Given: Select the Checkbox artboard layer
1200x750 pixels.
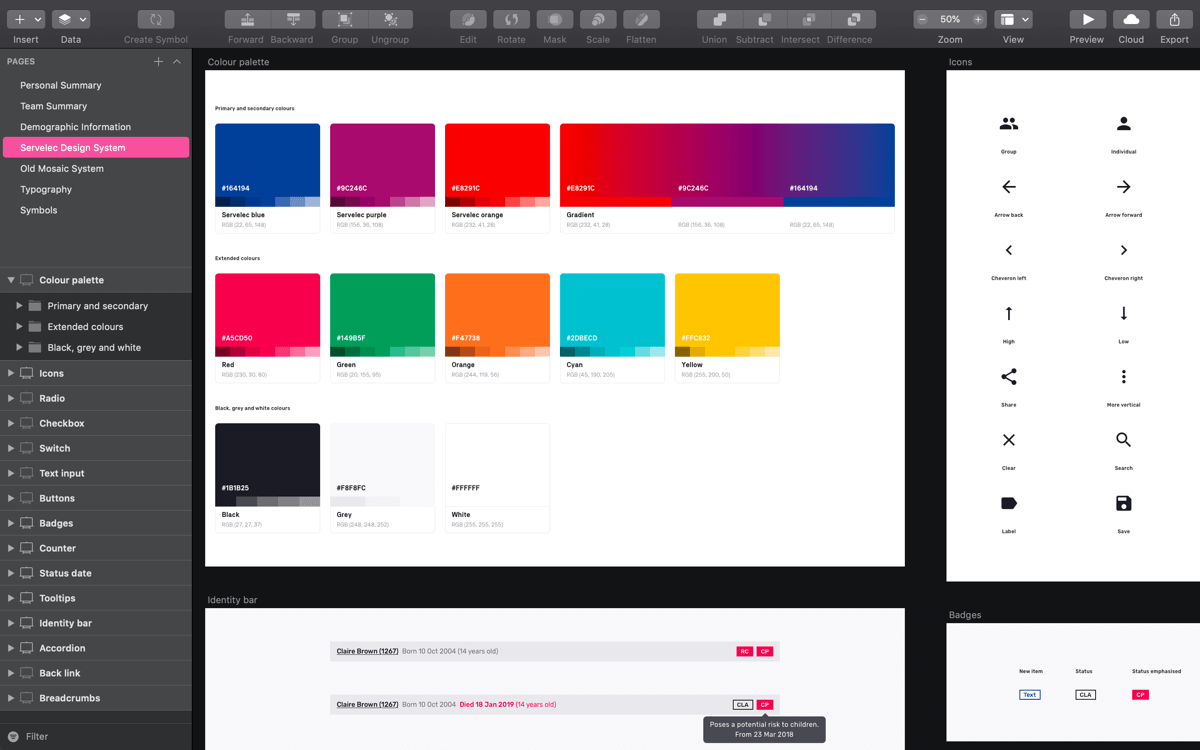Looking at the screenshot, I should point(96,423).
